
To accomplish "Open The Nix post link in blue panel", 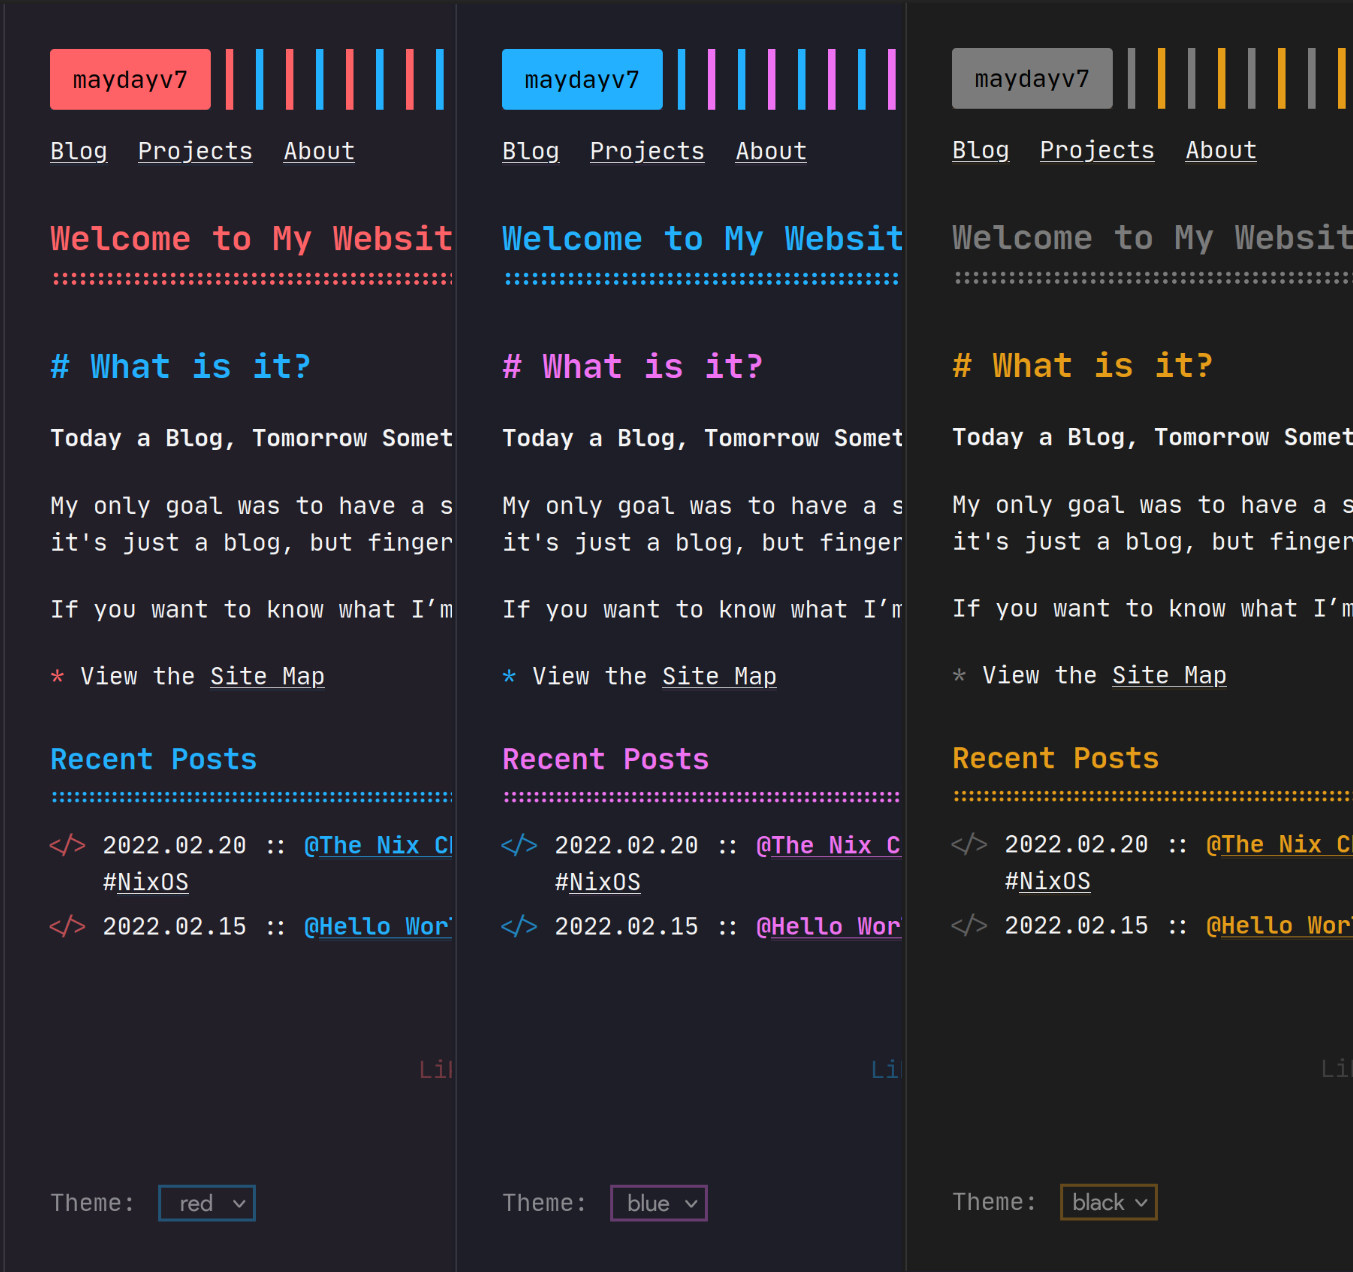I will pos(829,846).
